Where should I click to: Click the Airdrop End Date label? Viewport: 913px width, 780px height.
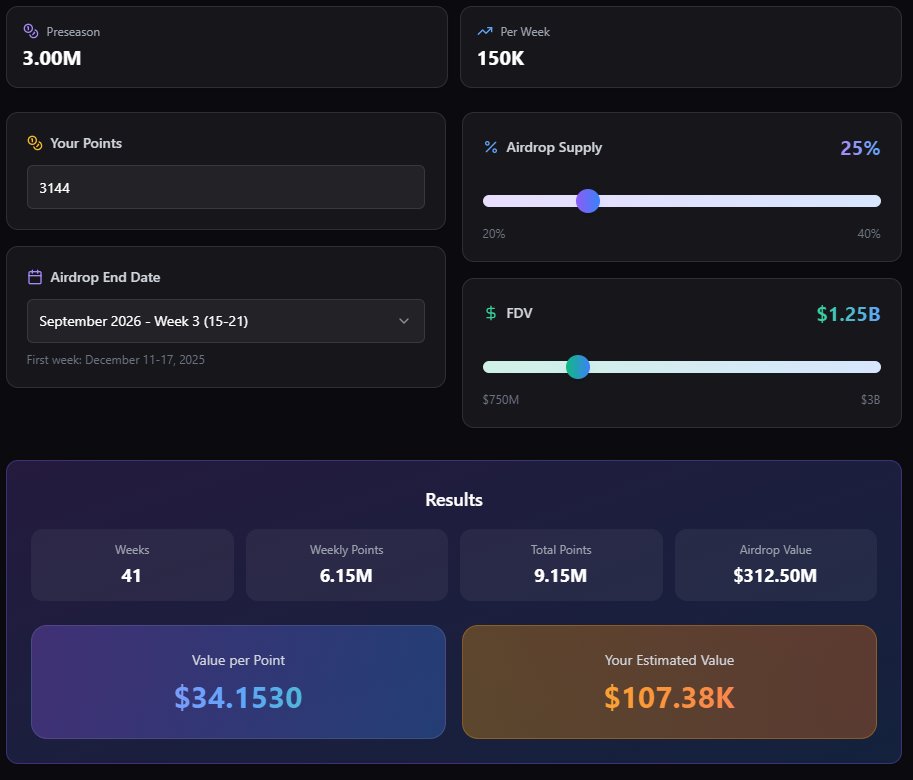click(105, 277)
